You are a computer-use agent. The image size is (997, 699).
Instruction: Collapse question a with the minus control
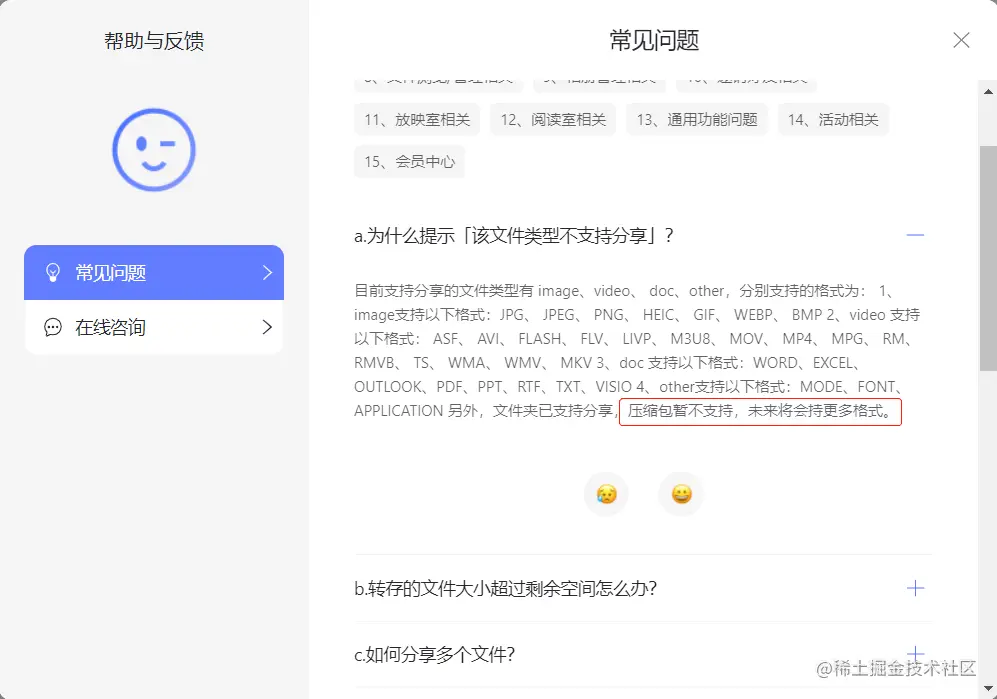915,234
